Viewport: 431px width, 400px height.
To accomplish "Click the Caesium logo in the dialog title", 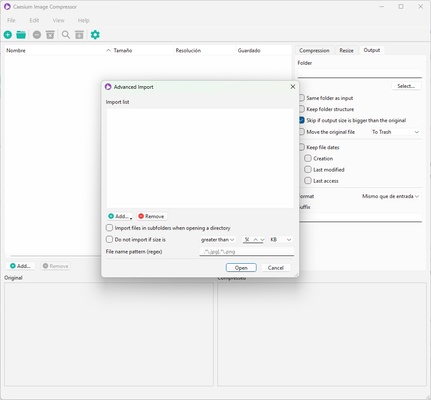I will [108, 87].
